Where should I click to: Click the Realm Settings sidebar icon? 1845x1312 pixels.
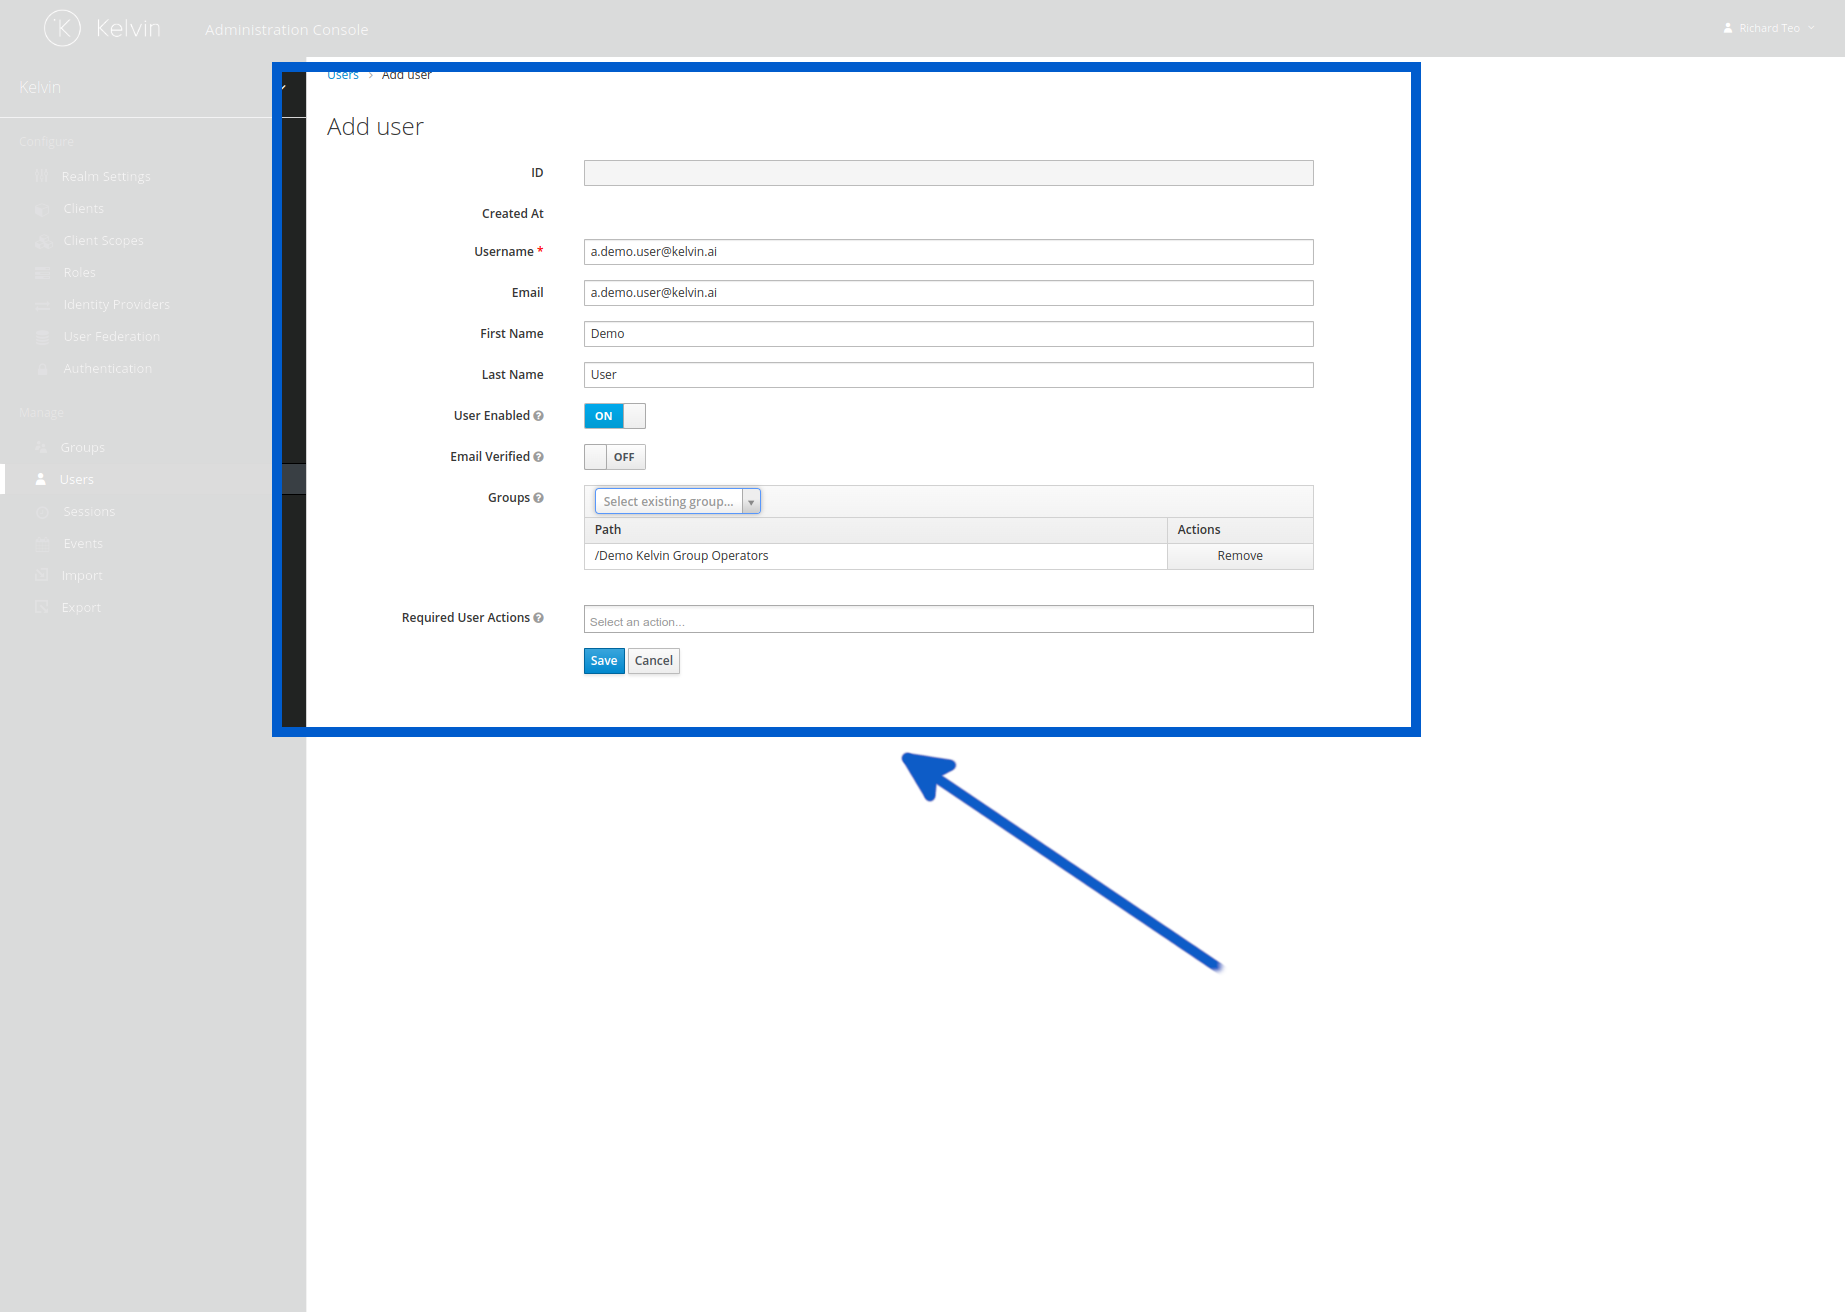[x=41, y=176]
